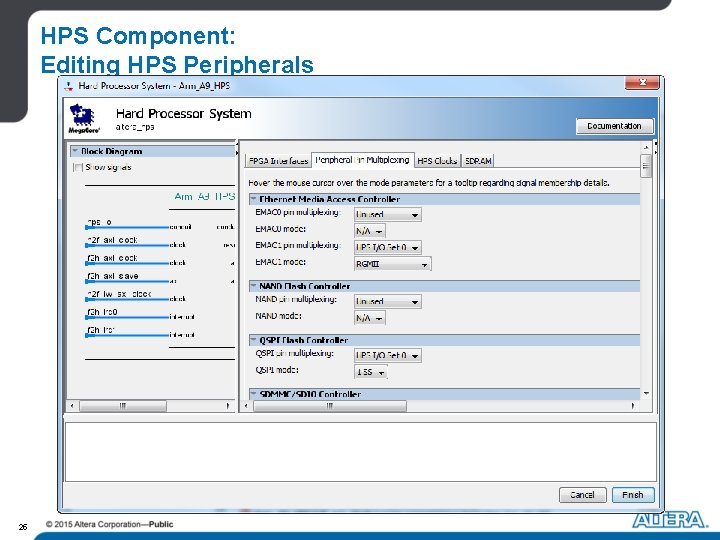Click the parameters panel vertical scrollbar thumb
The height and width of the screenshot is (540, 720).
click(x=646, y=166)
